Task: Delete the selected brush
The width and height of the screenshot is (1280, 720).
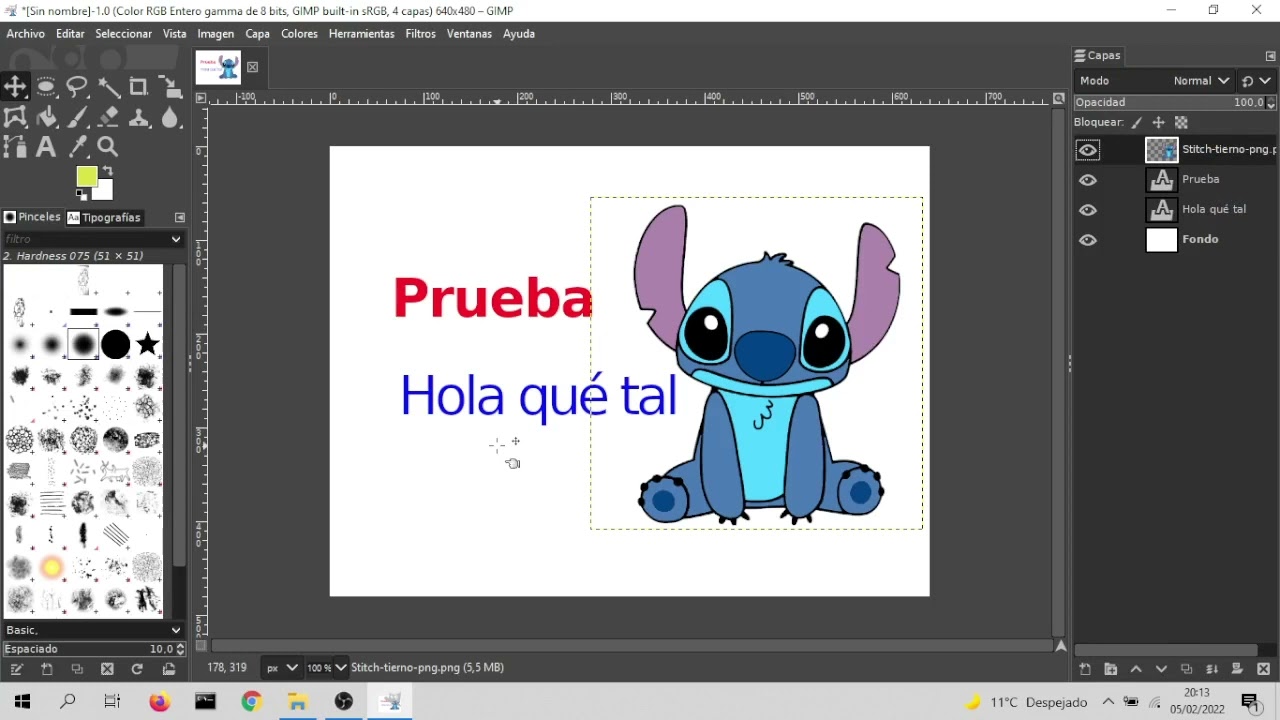Action: click(107, 669)
